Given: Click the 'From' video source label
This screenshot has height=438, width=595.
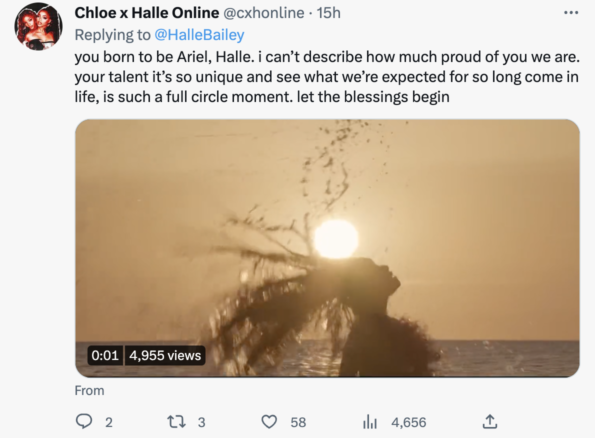Looking at the screenshot, I should point(89,390).
